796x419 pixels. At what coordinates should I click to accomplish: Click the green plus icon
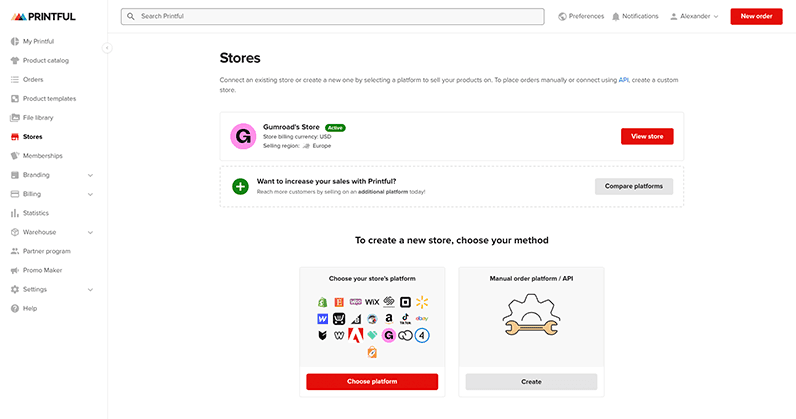pos(240,186)
